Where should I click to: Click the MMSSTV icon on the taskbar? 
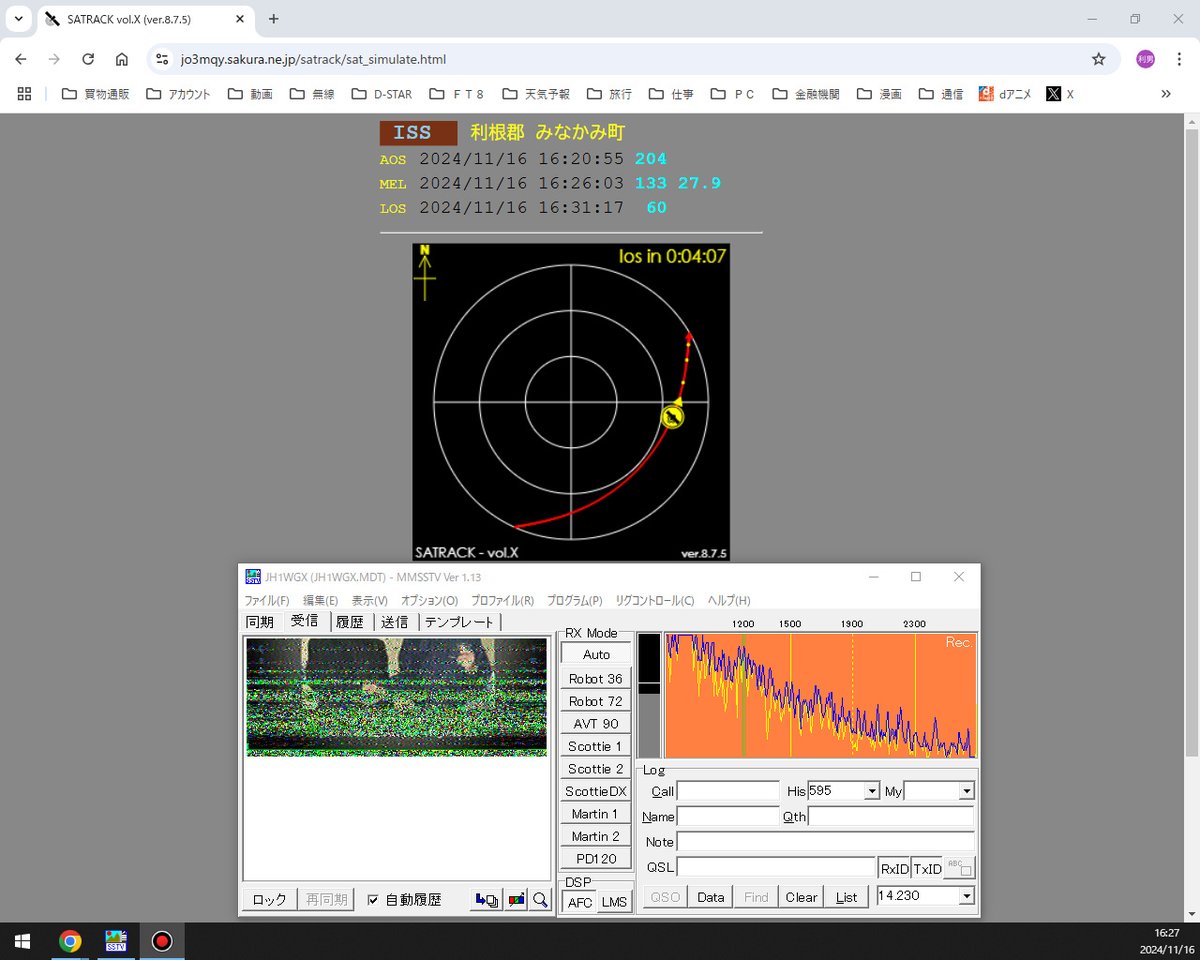[x=116, y=941]
